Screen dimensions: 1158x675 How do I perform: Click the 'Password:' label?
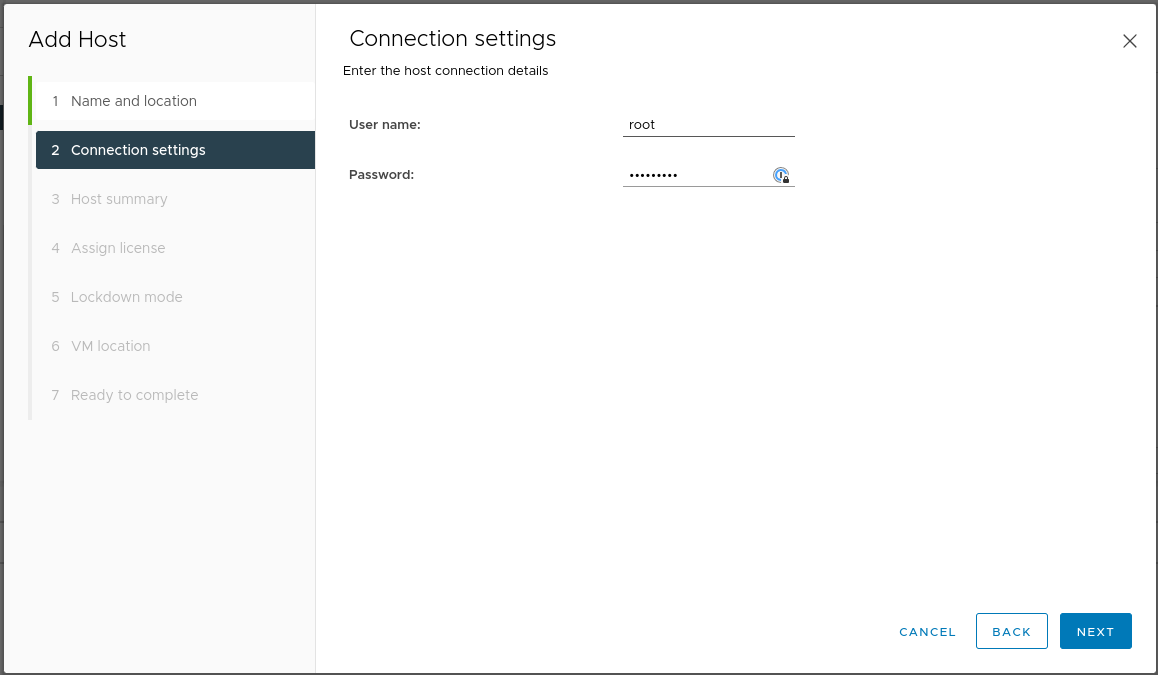coord(381,175)
